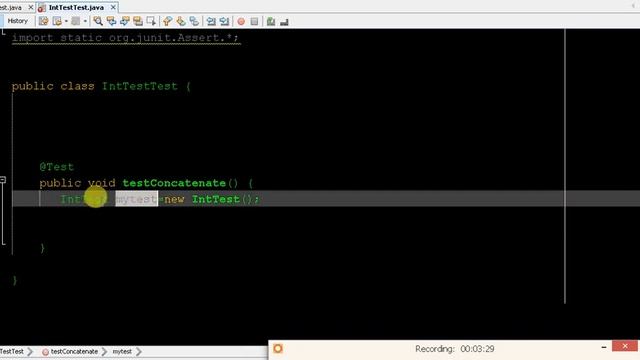Click the @Test annotation
640x360 pixels.
[x=57, y=167]
